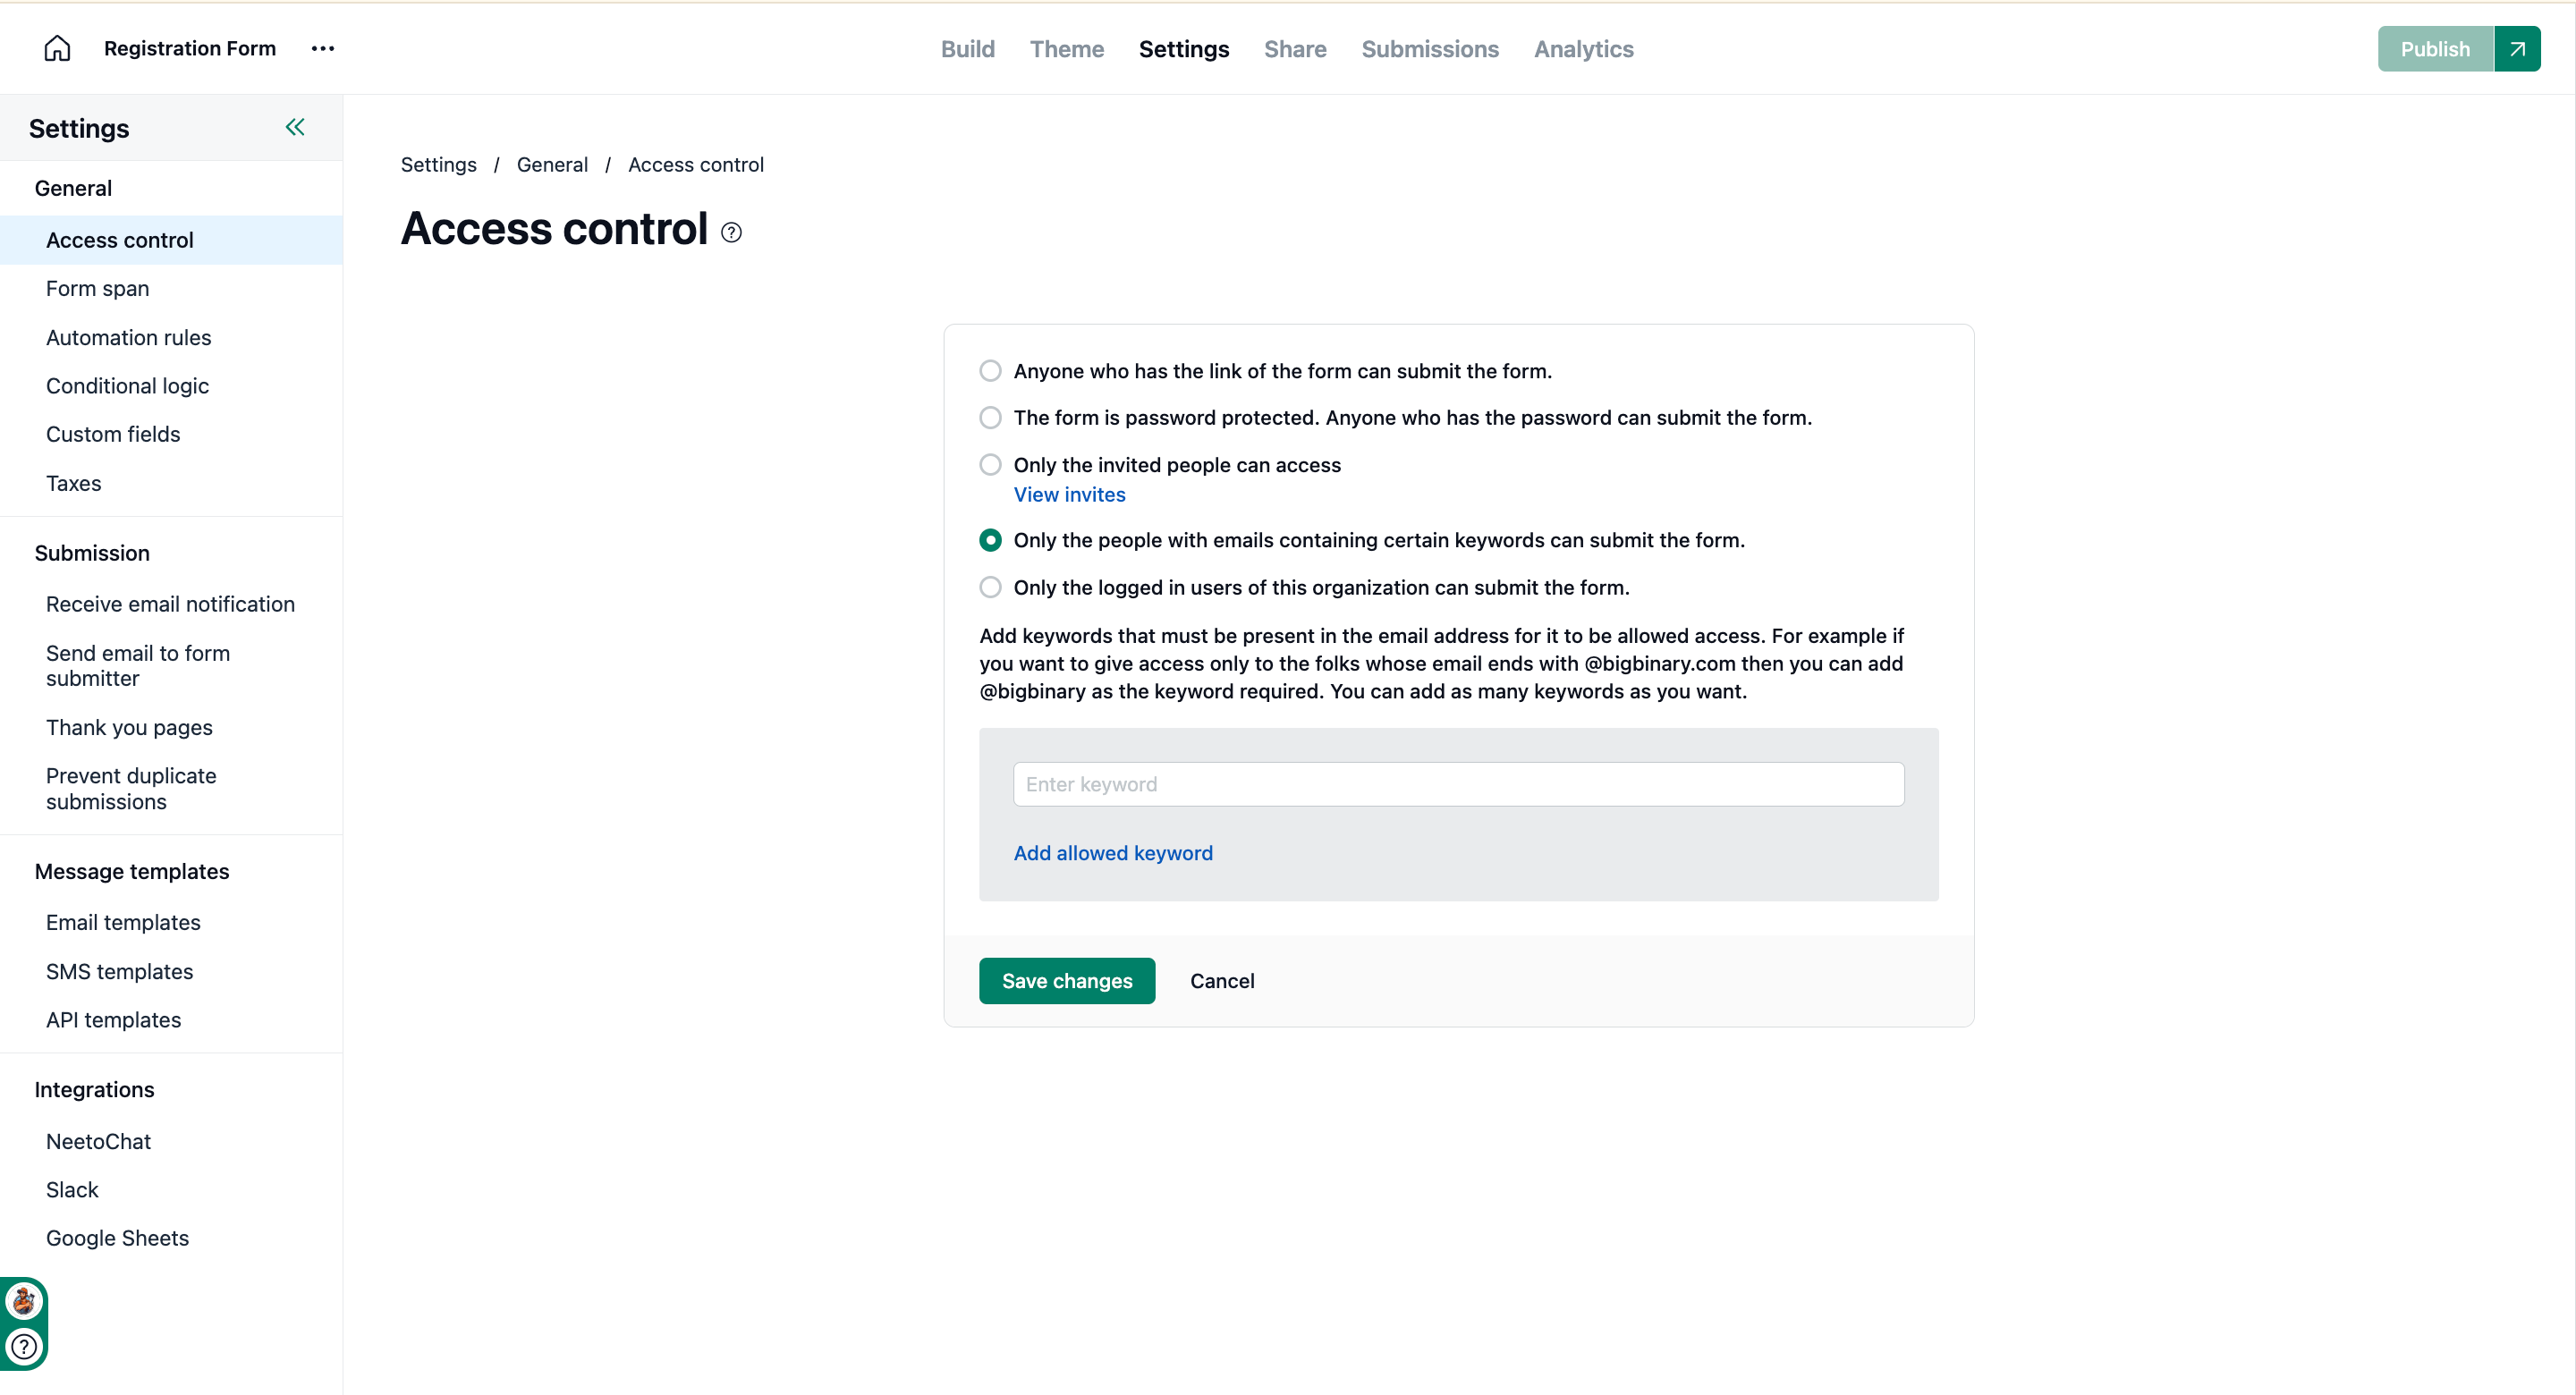The height and width of the screenshot is (1395, 2576).
Task: Switch to the Analytics tab
Action: (x=1583, y=49)
